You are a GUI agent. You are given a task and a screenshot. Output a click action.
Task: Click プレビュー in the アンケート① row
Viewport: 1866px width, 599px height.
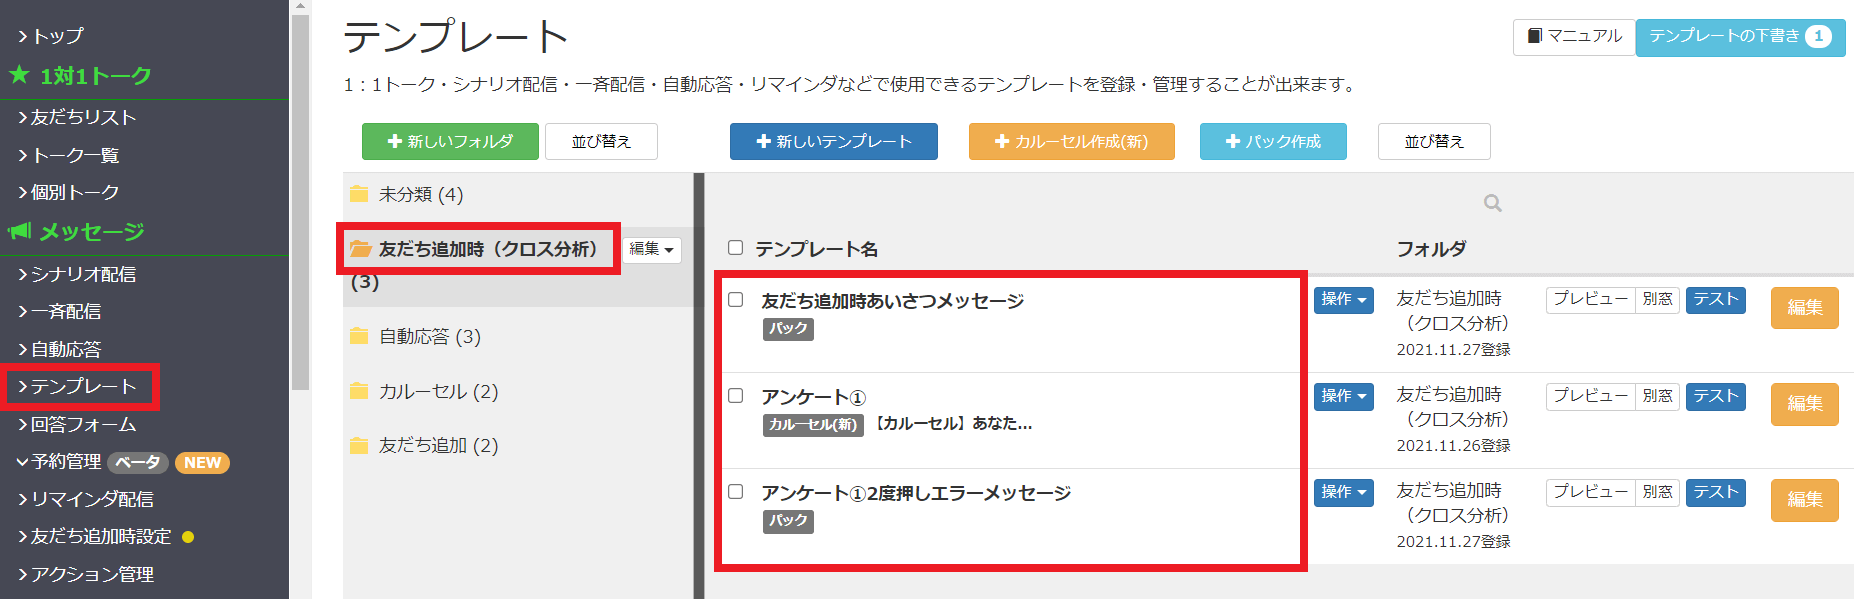(x=1590, y=396)
